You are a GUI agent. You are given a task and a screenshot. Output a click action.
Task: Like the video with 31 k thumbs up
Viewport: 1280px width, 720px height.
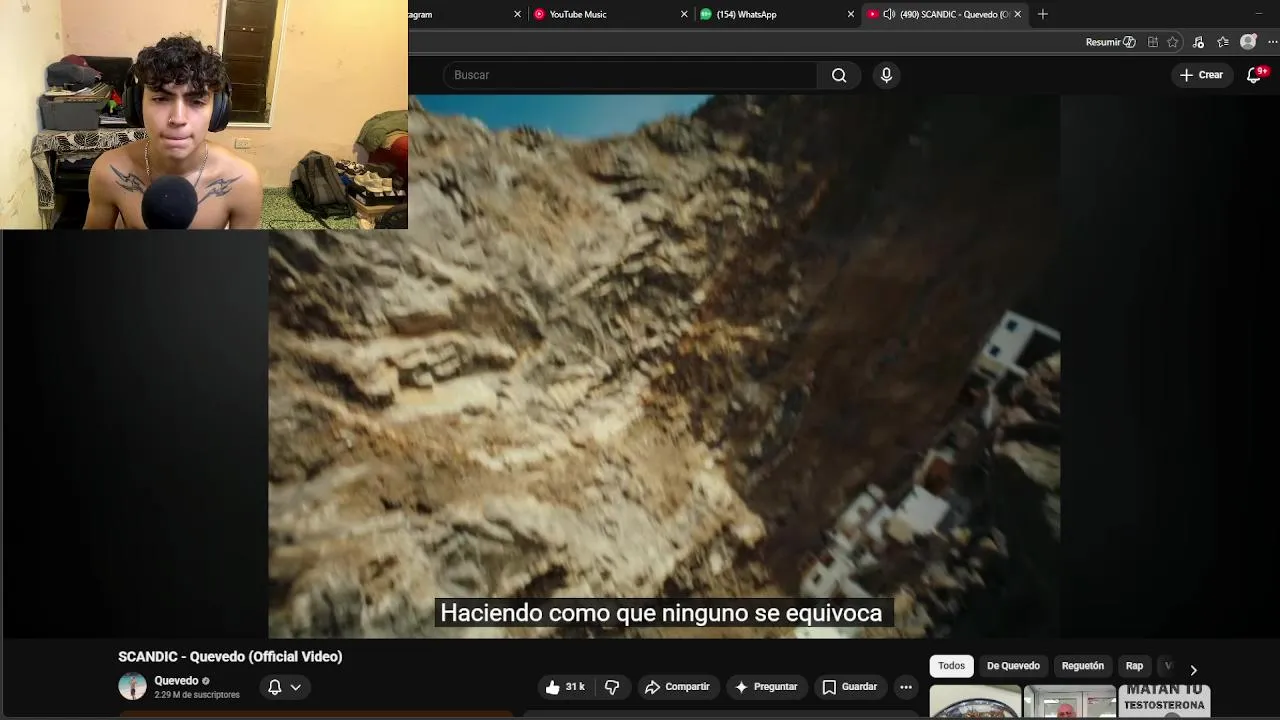pyautogui.click(x=564, y=687)
